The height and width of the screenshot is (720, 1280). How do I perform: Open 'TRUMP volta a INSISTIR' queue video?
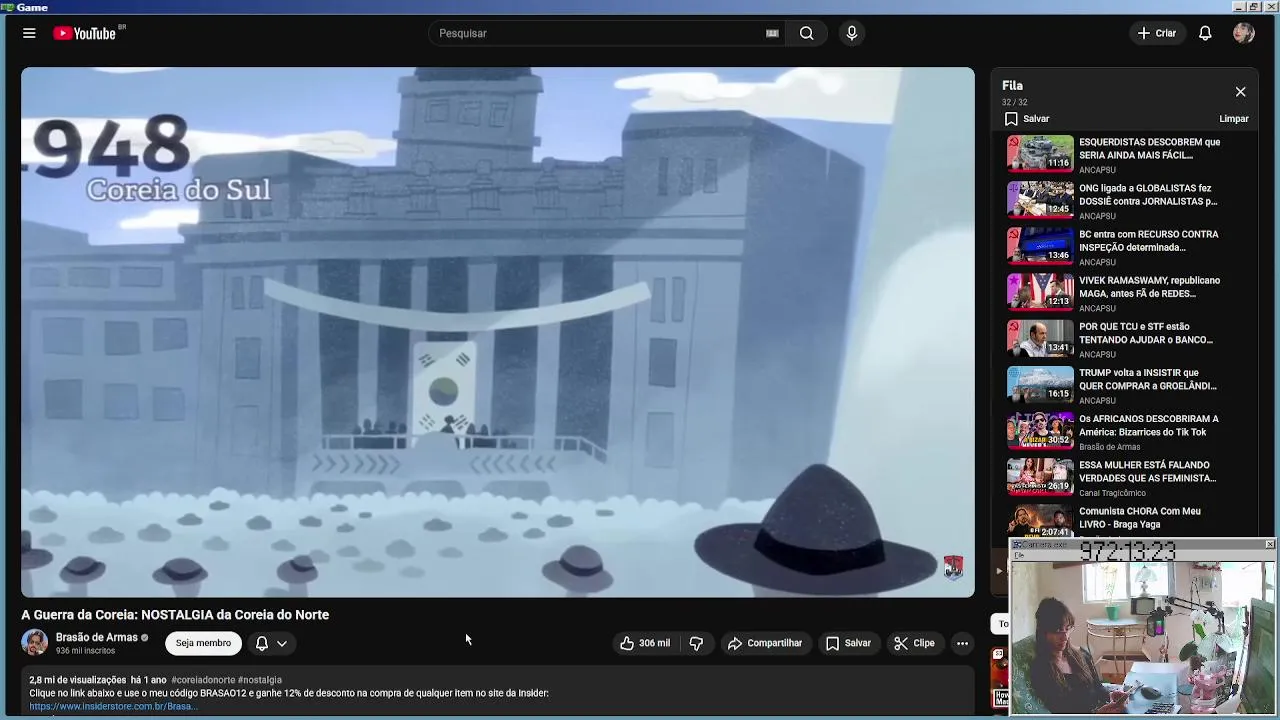point(1125,385)
